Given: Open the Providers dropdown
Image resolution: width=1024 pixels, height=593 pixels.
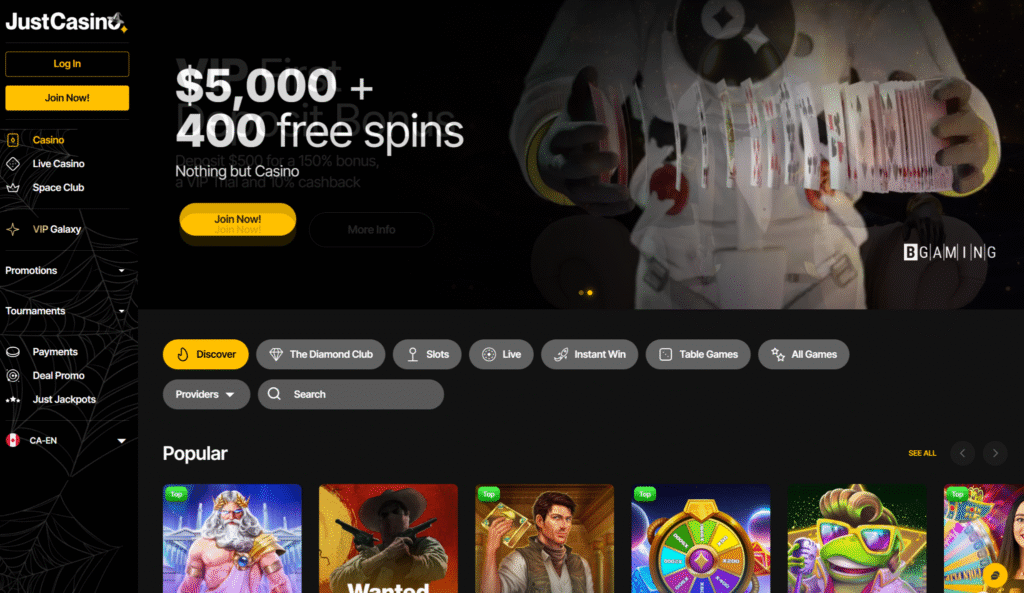Looking at the screenshot, I should point(206,394).
